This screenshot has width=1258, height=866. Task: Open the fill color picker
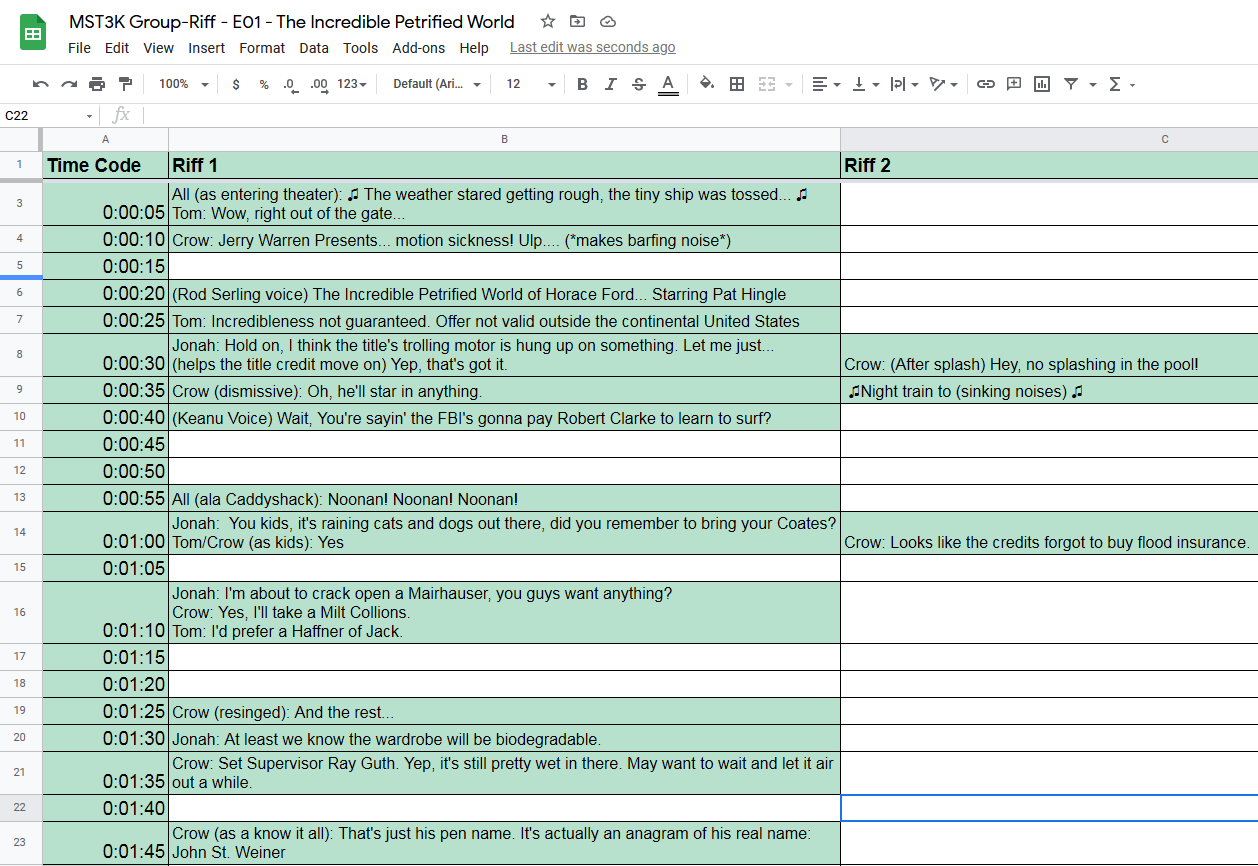[707, 84]
